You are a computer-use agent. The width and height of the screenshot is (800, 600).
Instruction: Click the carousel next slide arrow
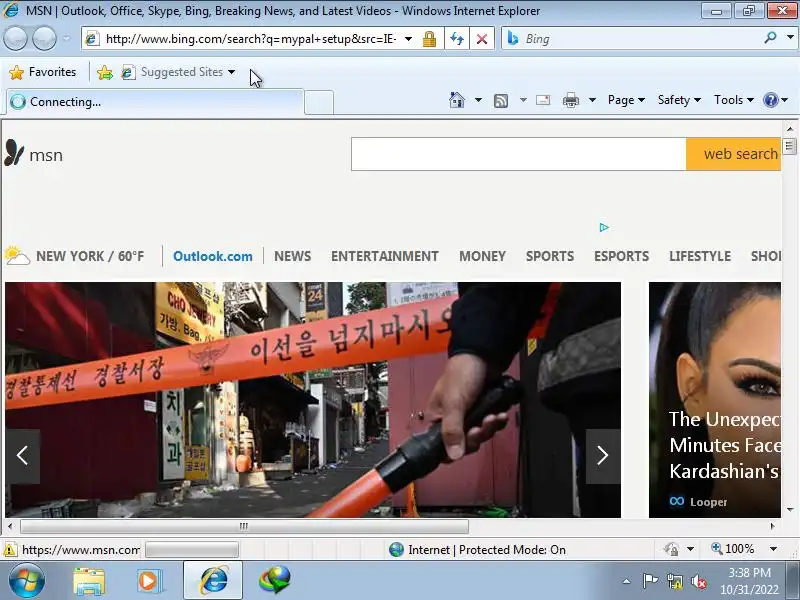click(603, 456)
